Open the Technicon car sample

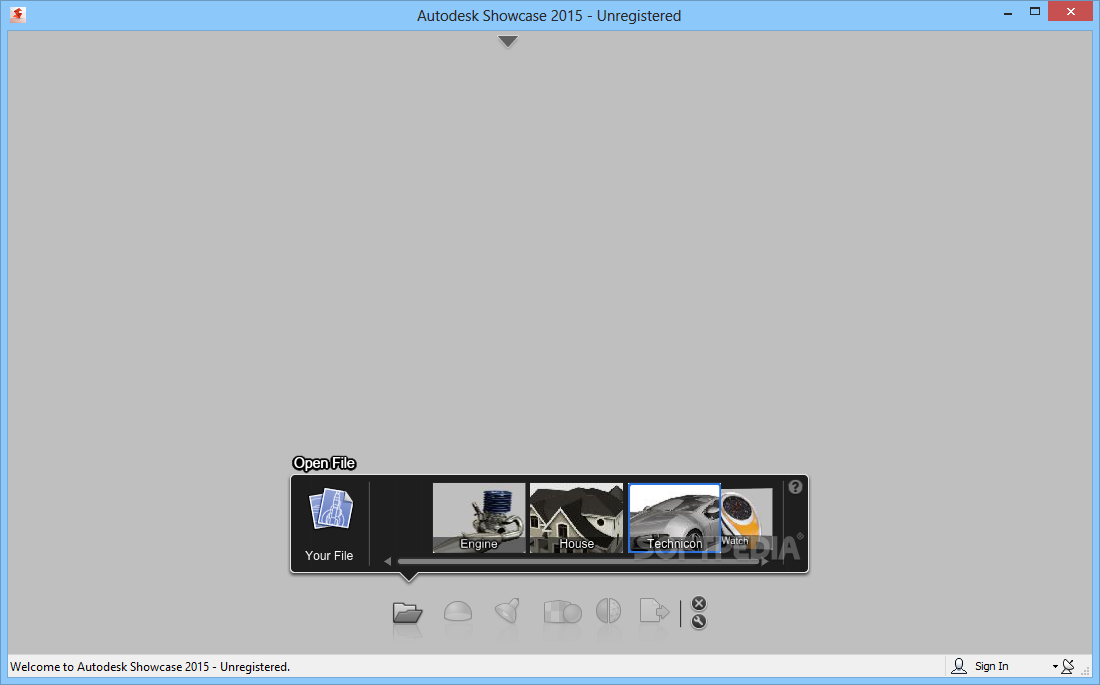pos(674,518)
